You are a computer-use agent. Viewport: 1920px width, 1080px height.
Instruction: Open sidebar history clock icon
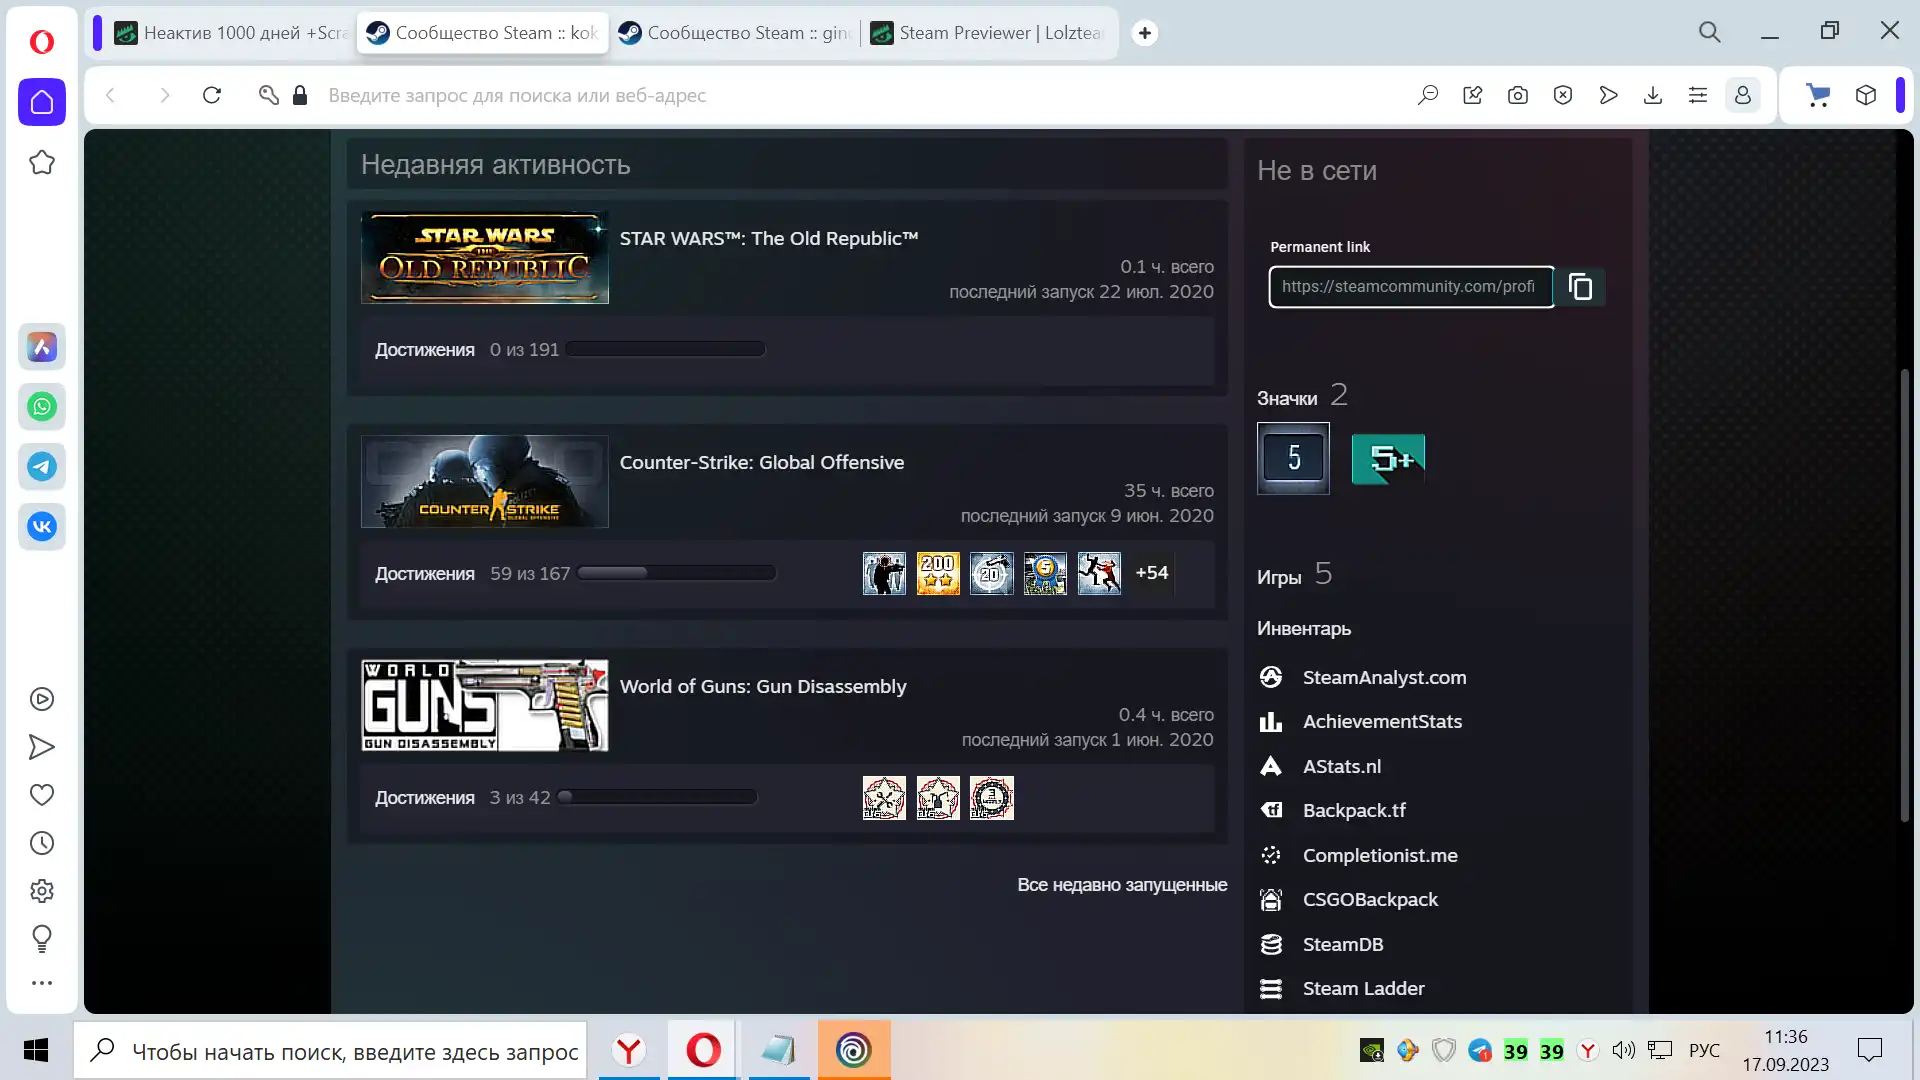[x=42, y=843]
